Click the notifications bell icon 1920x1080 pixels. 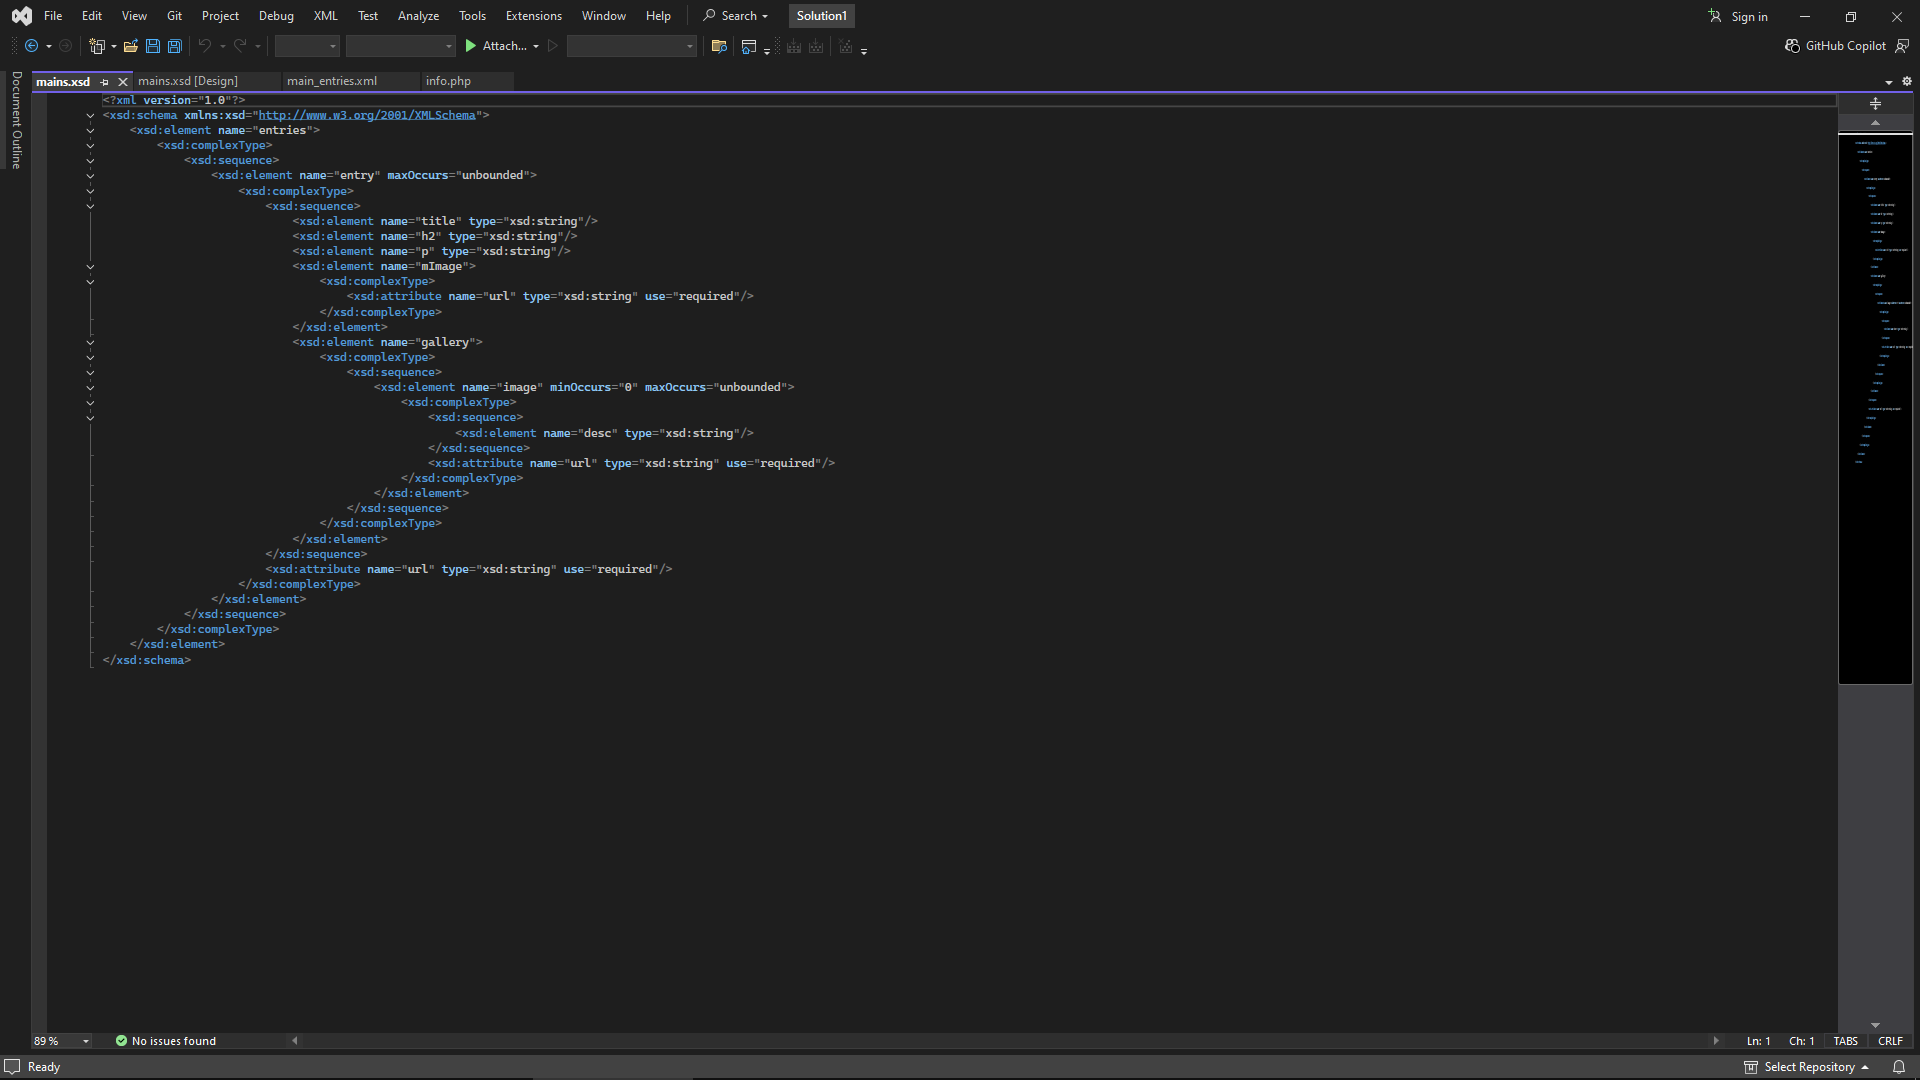(1899, 1067)
